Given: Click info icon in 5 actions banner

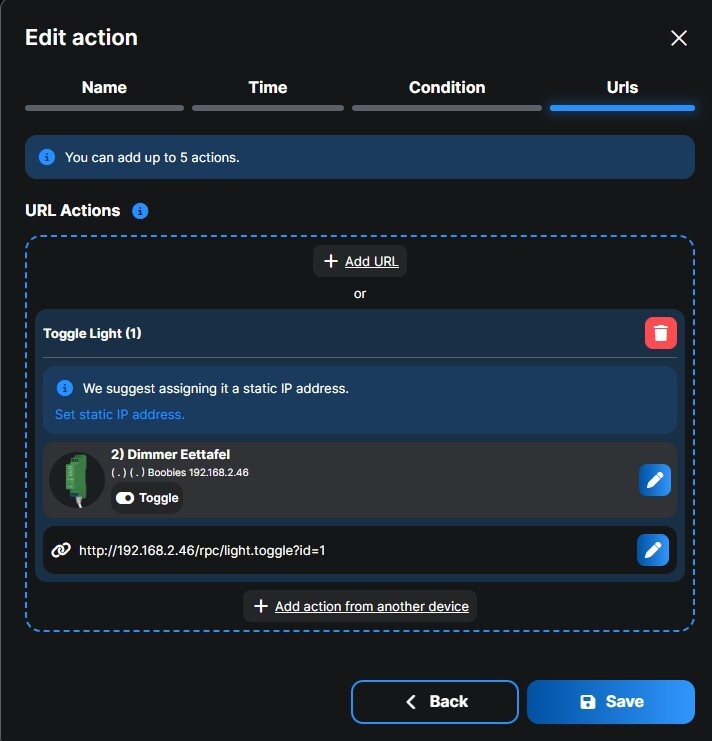Looking at the screenshot, I should tap(47, 157).
